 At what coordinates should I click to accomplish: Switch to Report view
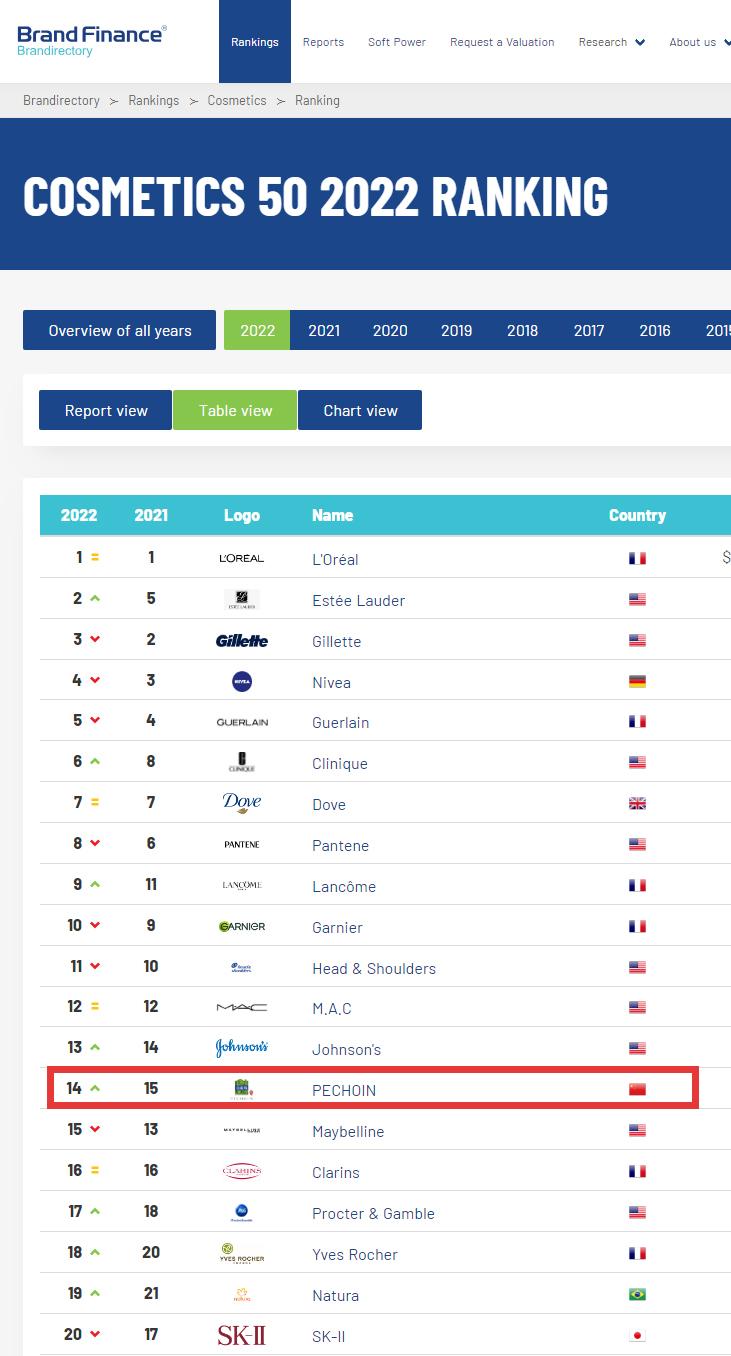[x=106, y=410]
